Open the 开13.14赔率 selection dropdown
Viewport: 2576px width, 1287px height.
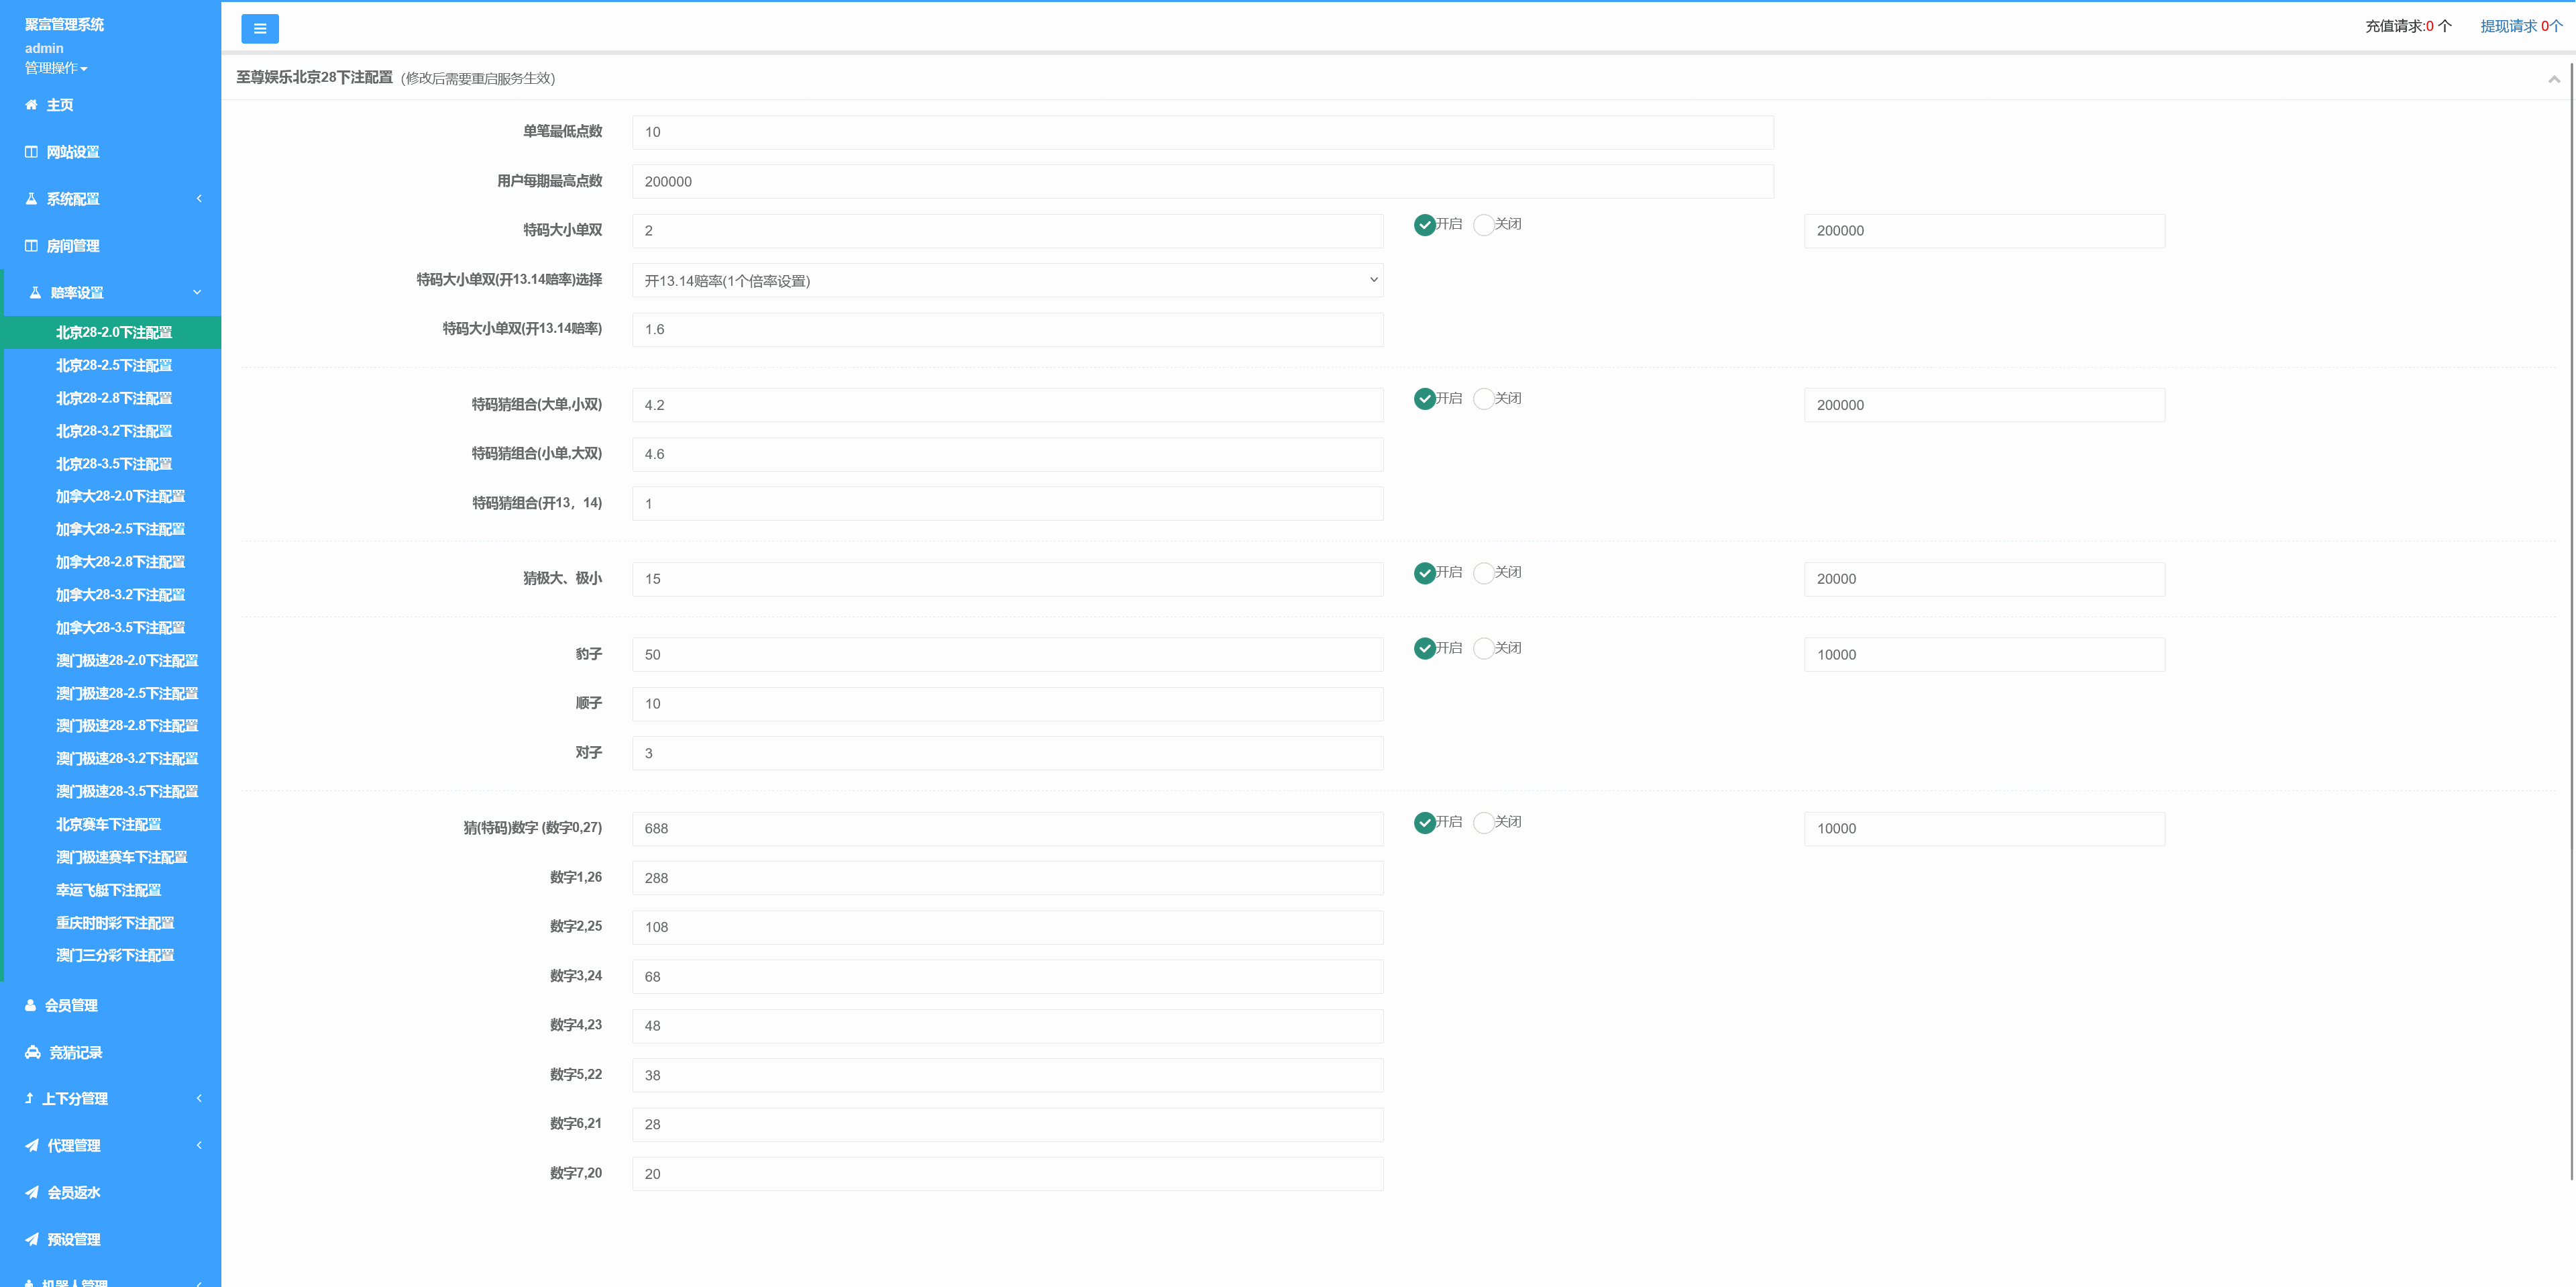point(1007,280)
